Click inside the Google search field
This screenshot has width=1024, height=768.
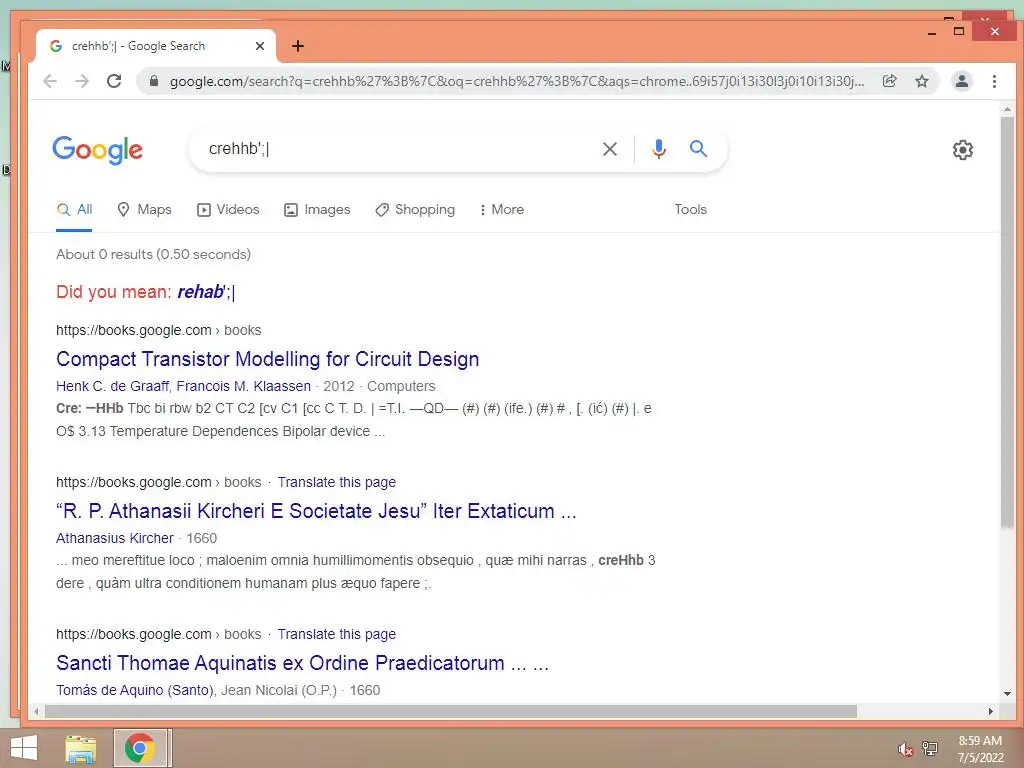[398, 149]
